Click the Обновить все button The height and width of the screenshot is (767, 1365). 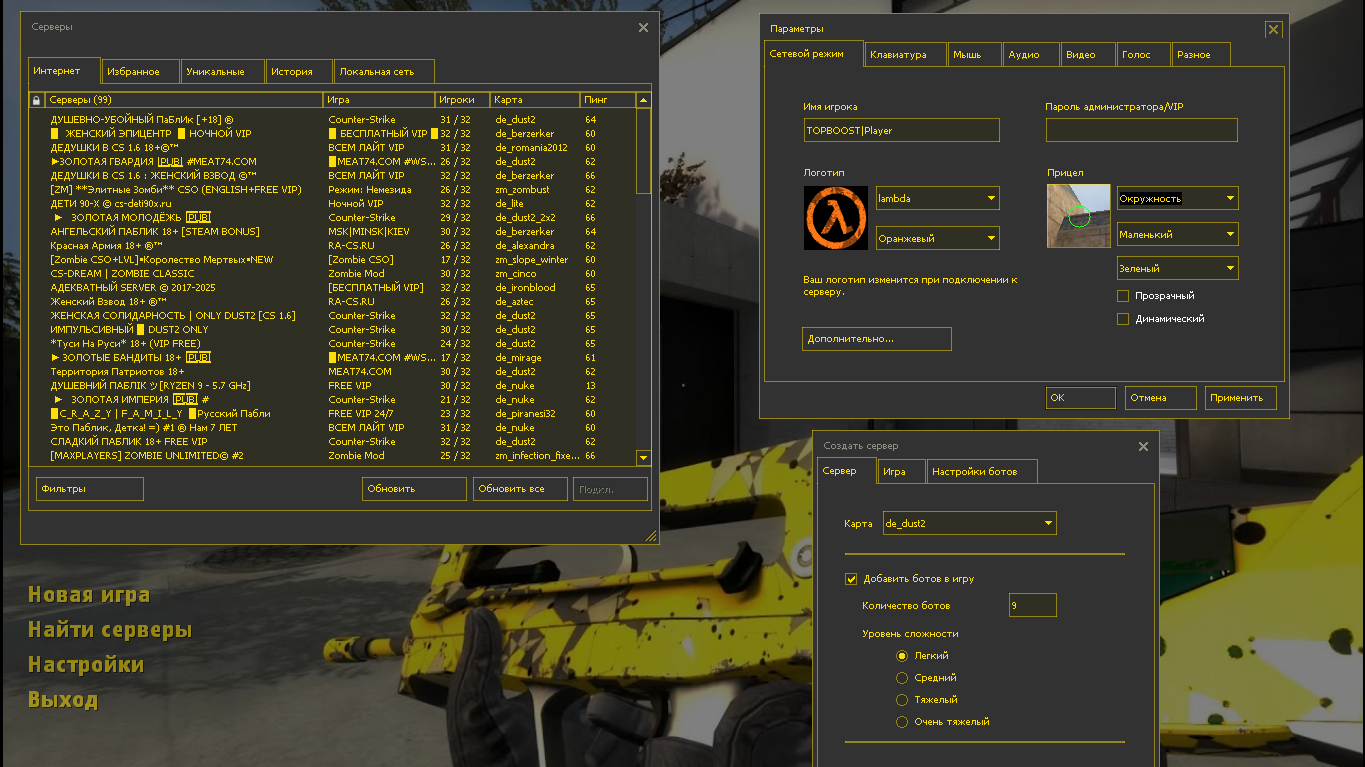click(x=521, y=489)
